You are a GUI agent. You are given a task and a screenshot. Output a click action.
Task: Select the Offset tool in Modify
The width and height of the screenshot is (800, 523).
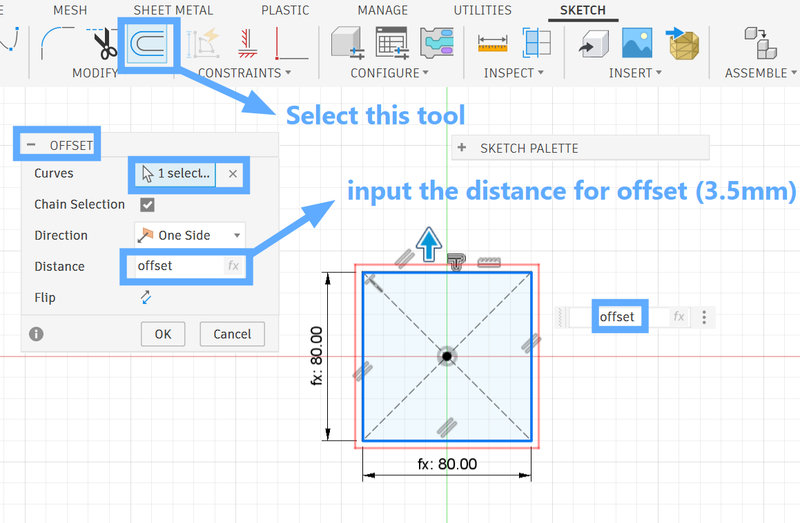pyautogui.click(x=147, y=43)
